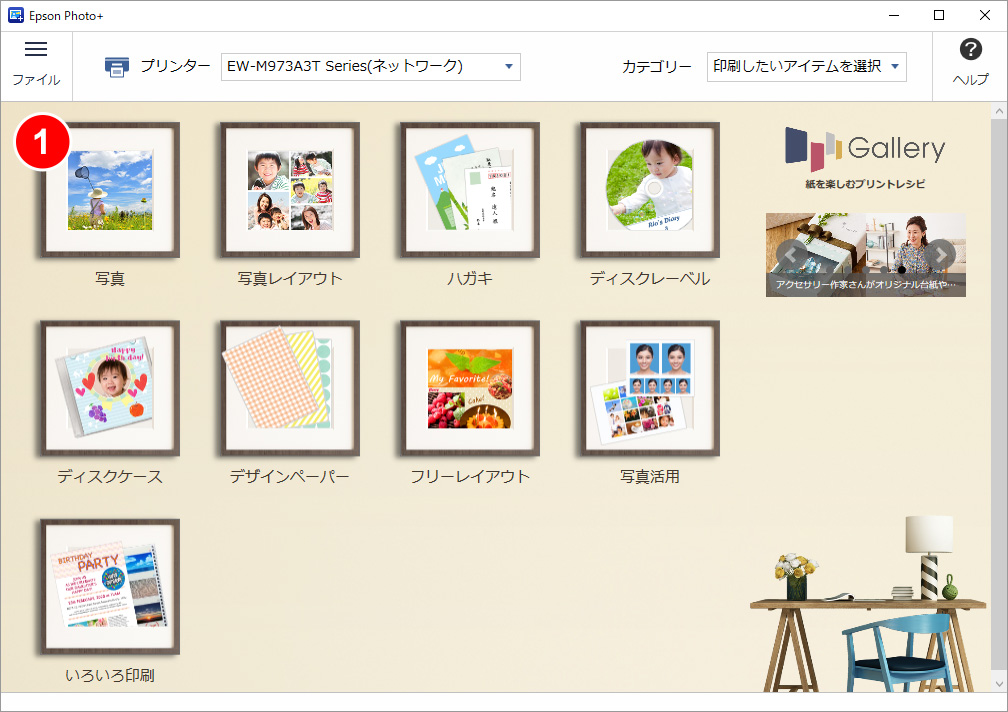Open the Gallery accessory artist banner image
Screen dimensions: 1008x712
(865, 250)
